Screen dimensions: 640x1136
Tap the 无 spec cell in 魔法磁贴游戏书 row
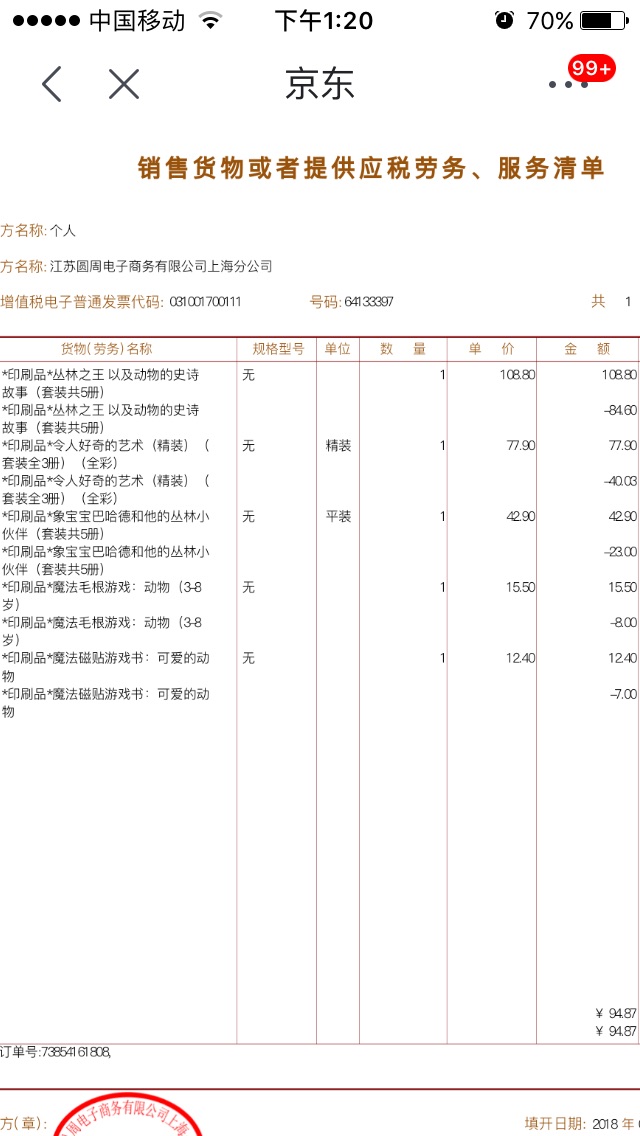tap(249, 658)
